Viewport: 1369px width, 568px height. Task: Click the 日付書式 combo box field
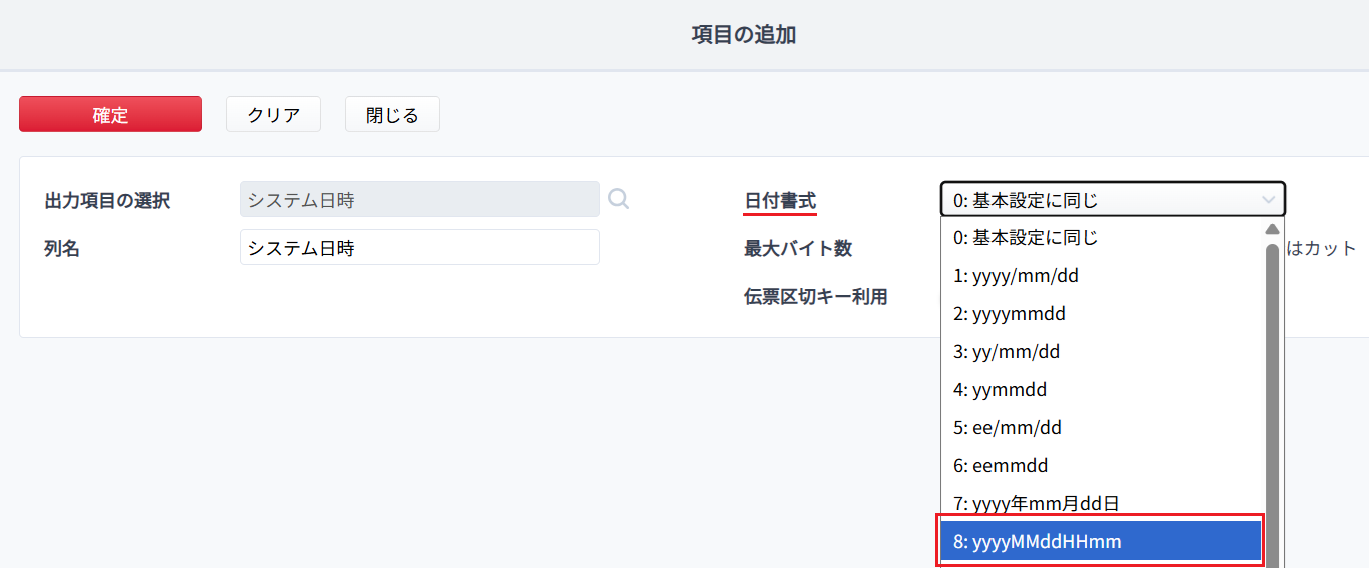(1112, 200)
